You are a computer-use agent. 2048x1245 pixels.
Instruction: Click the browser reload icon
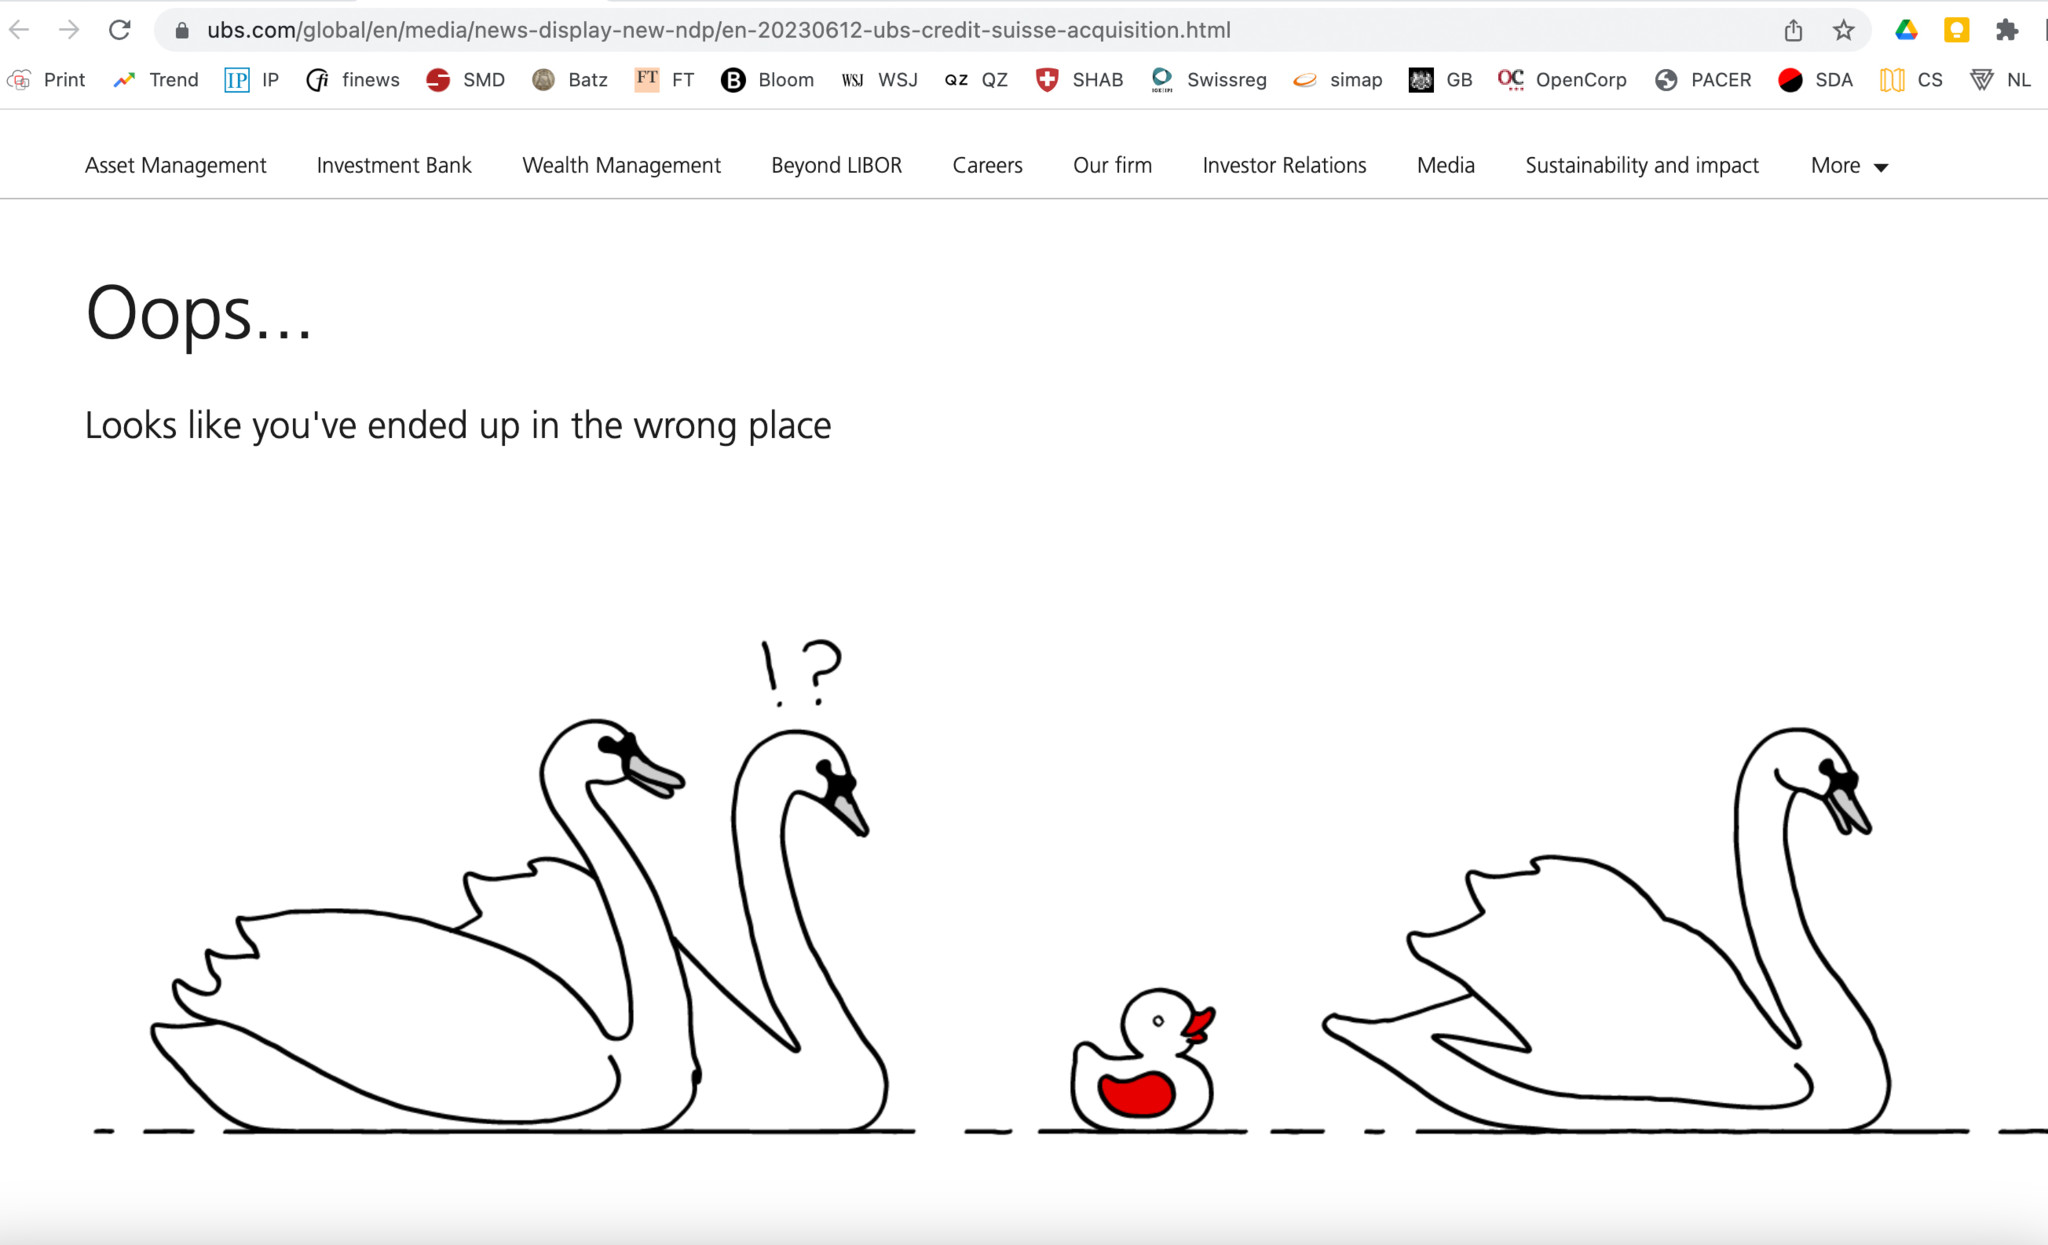(120, 30)
